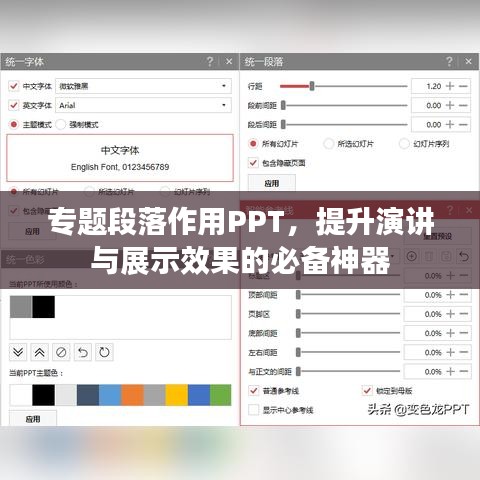Viewport: 480px width, 480px height.
Task: Close the 统一段落 panel
Action: [468, 61]
